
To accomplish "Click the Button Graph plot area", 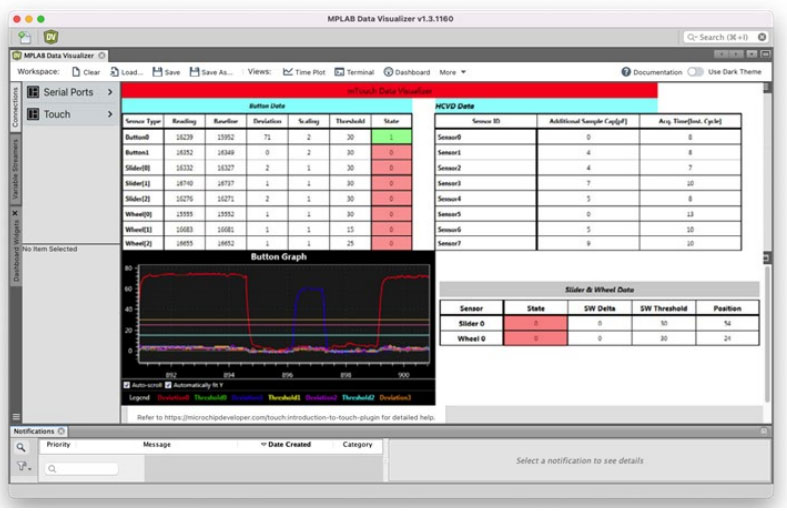I will click(x=284, y=314).
